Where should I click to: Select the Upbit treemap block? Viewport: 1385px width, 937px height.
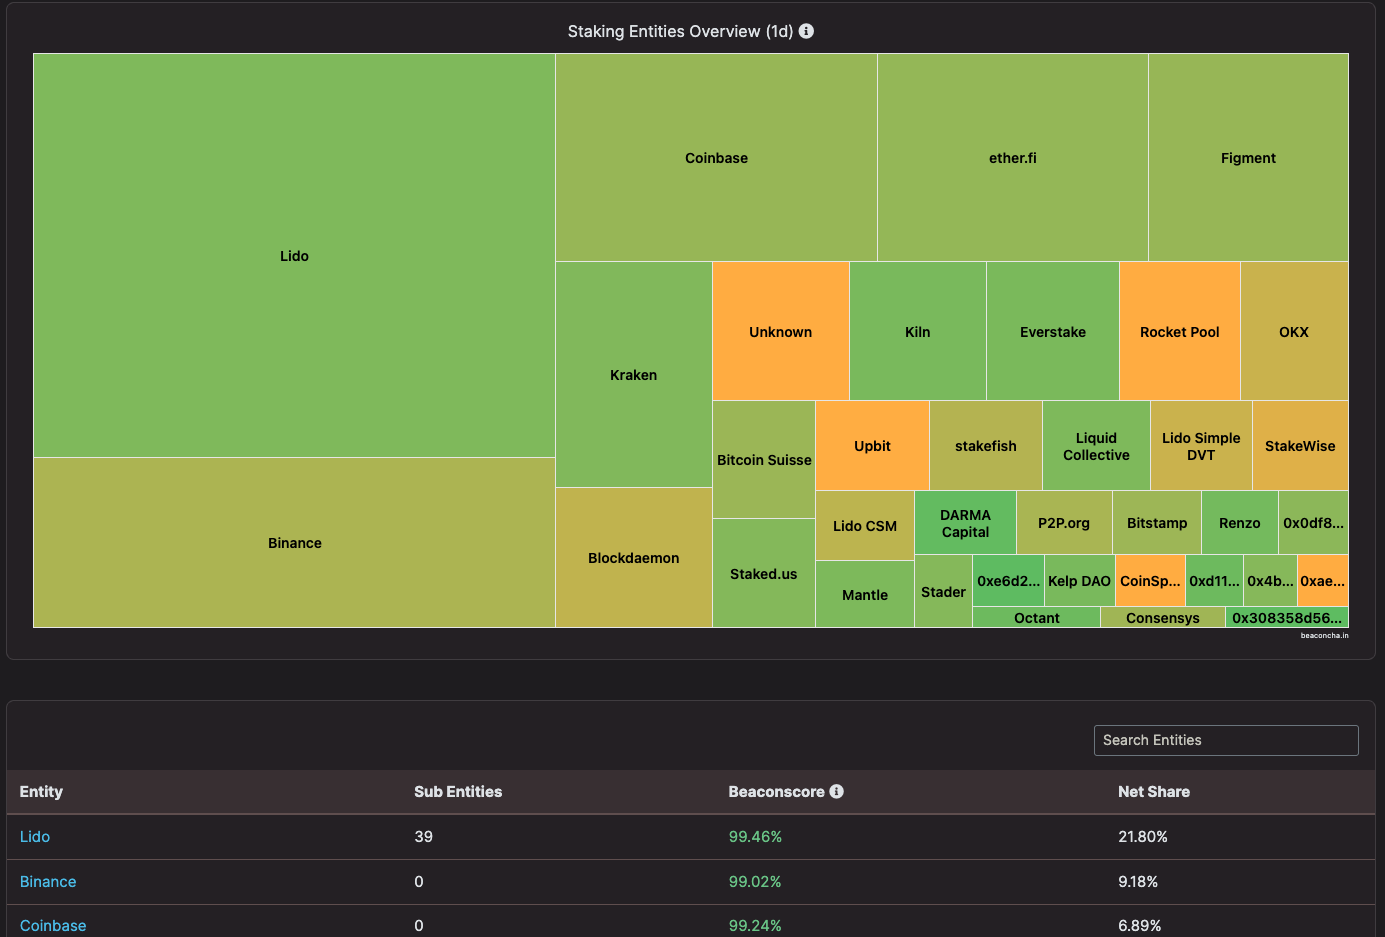point(872,446)
